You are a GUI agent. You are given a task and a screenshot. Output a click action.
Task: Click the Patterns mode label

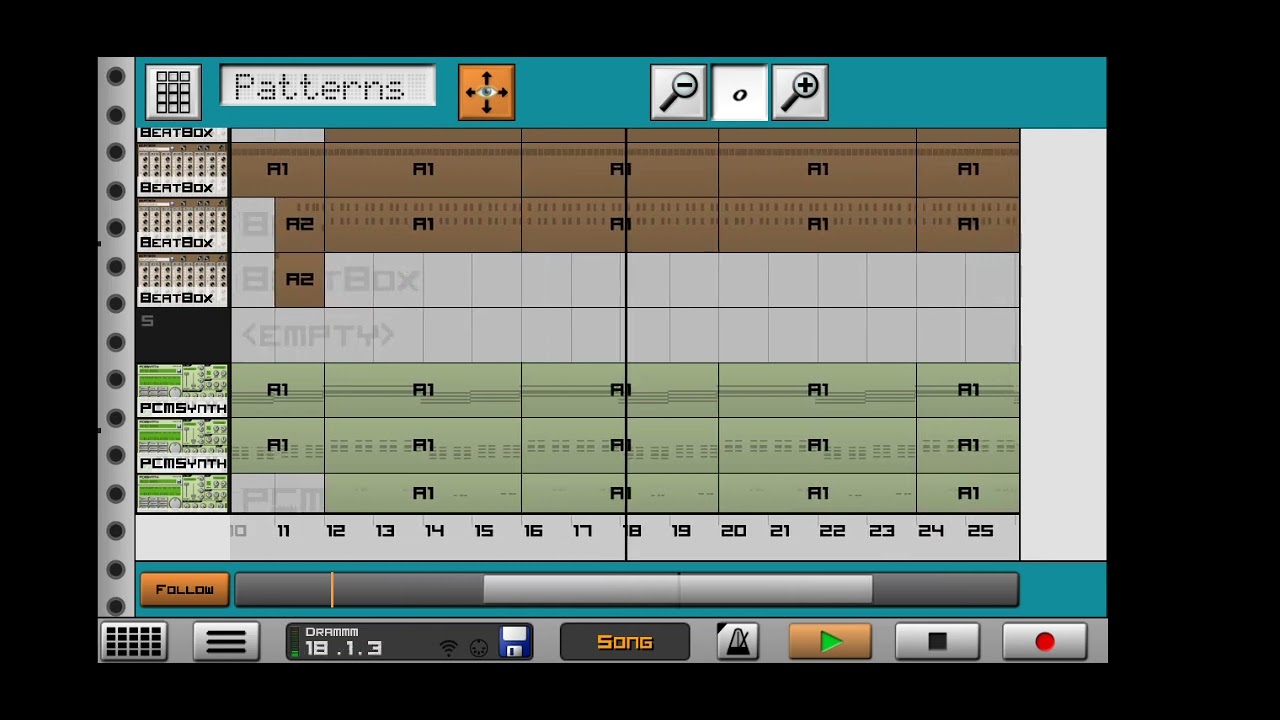[327, 87]
